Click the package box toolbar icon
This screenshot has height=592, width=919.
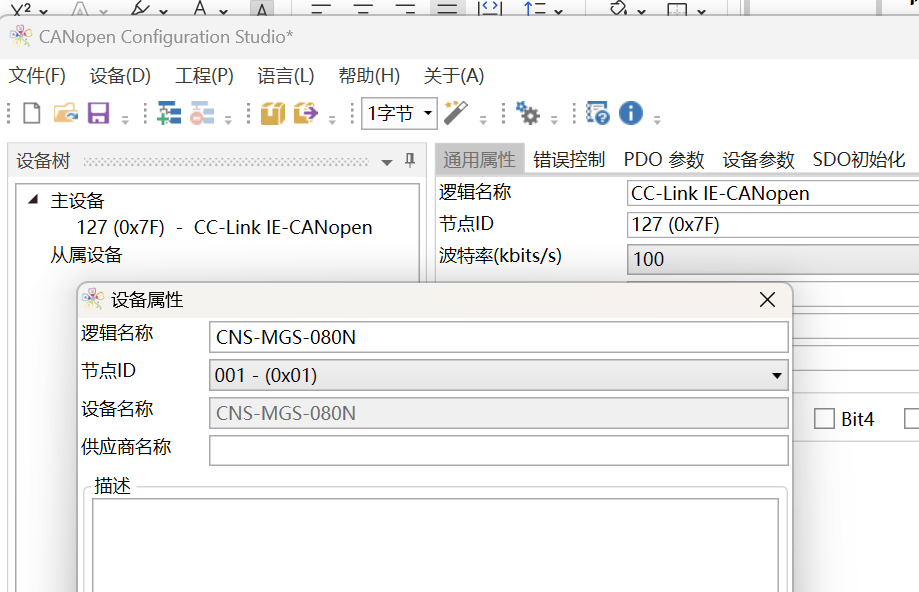[273, 113]
